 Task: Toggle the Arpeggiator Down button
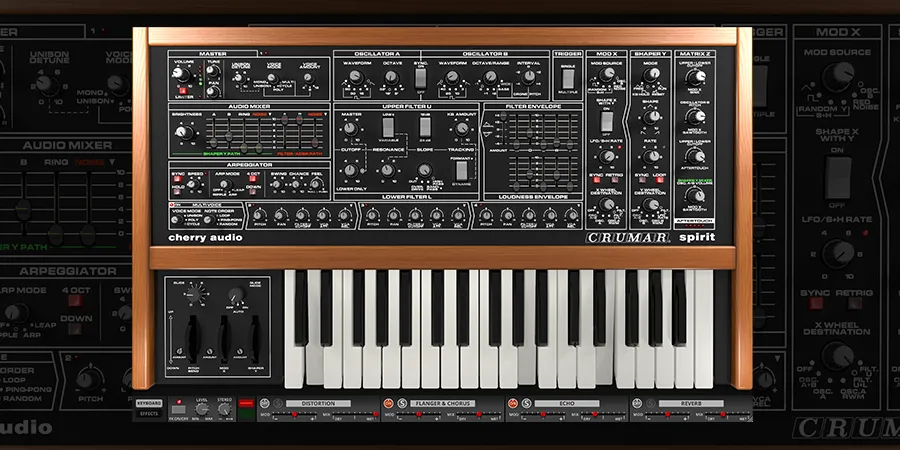[253, 192]
